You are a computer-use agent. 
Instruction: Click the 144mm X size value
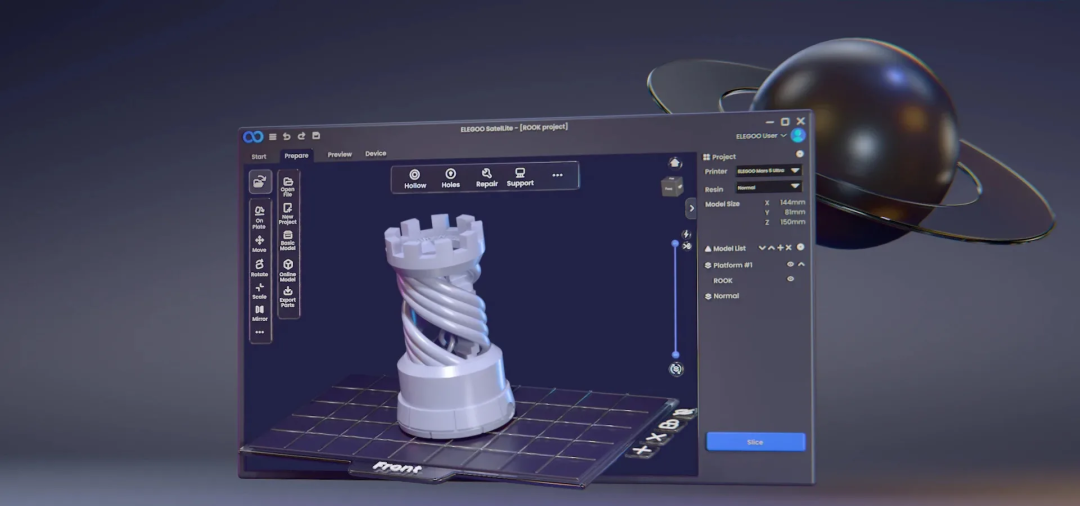(x=792, y=202)
